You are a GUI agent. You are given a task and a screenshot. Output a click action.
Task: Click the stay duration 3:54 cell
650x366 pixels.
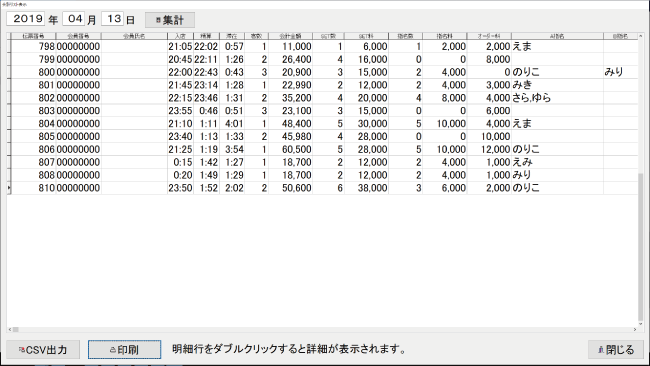[x=232, y=149]
